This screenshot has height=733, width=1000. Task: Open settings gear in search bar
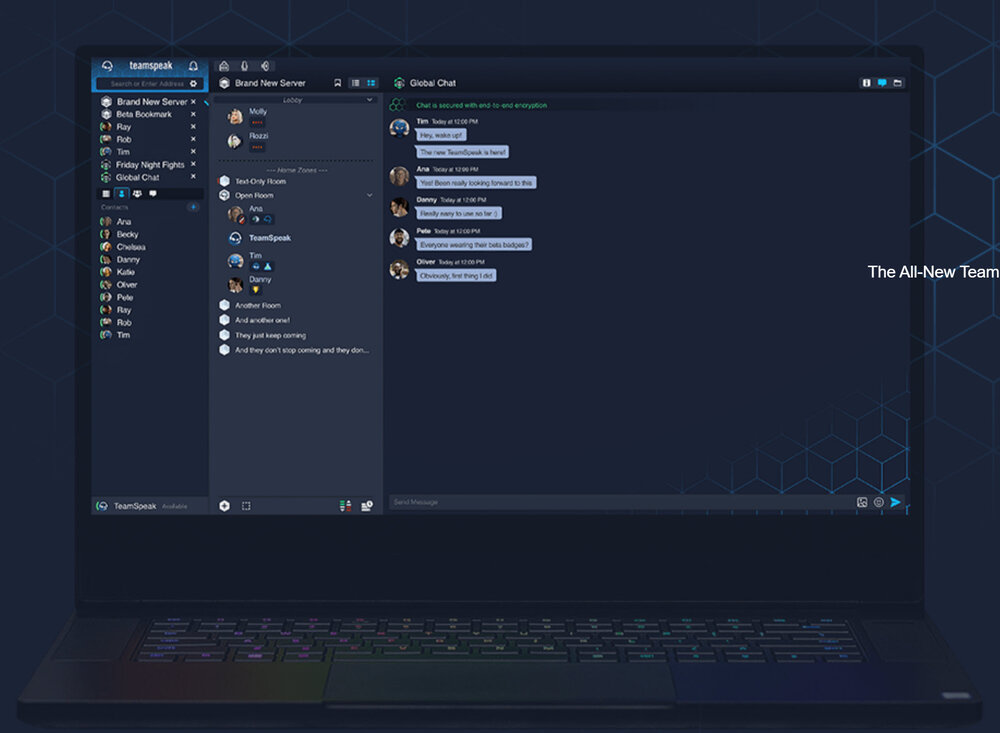tap(193, 84)
